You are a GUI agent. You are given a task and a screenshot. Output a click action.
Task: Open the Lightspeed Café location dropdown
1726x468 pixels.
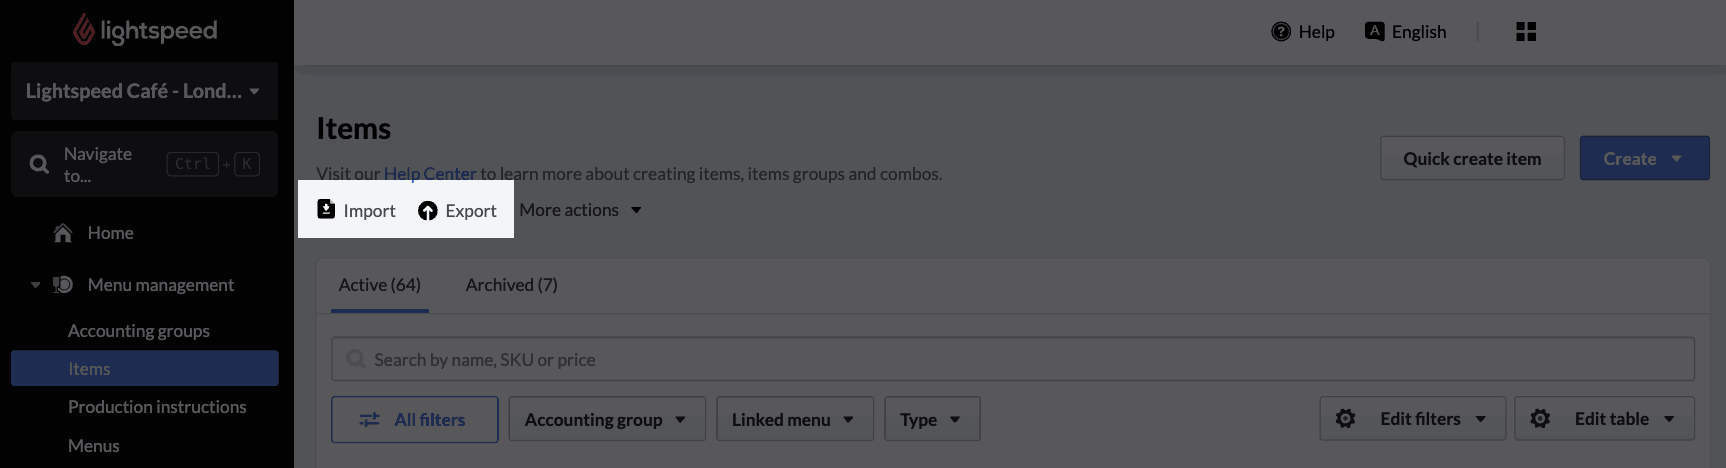point(145,91)
